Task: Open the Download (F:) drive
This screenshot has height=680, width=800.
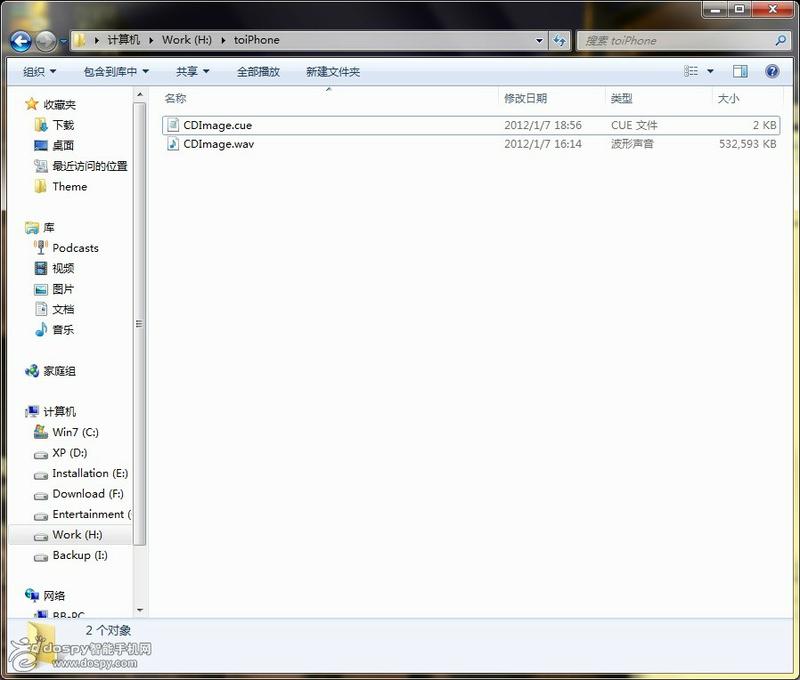Action: [88, 494]
